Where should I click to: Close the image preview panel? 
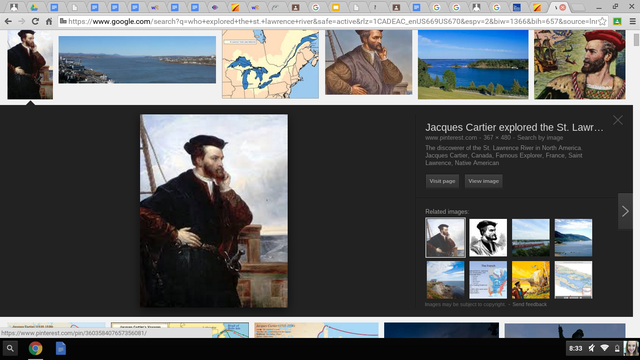pos(618,120)
